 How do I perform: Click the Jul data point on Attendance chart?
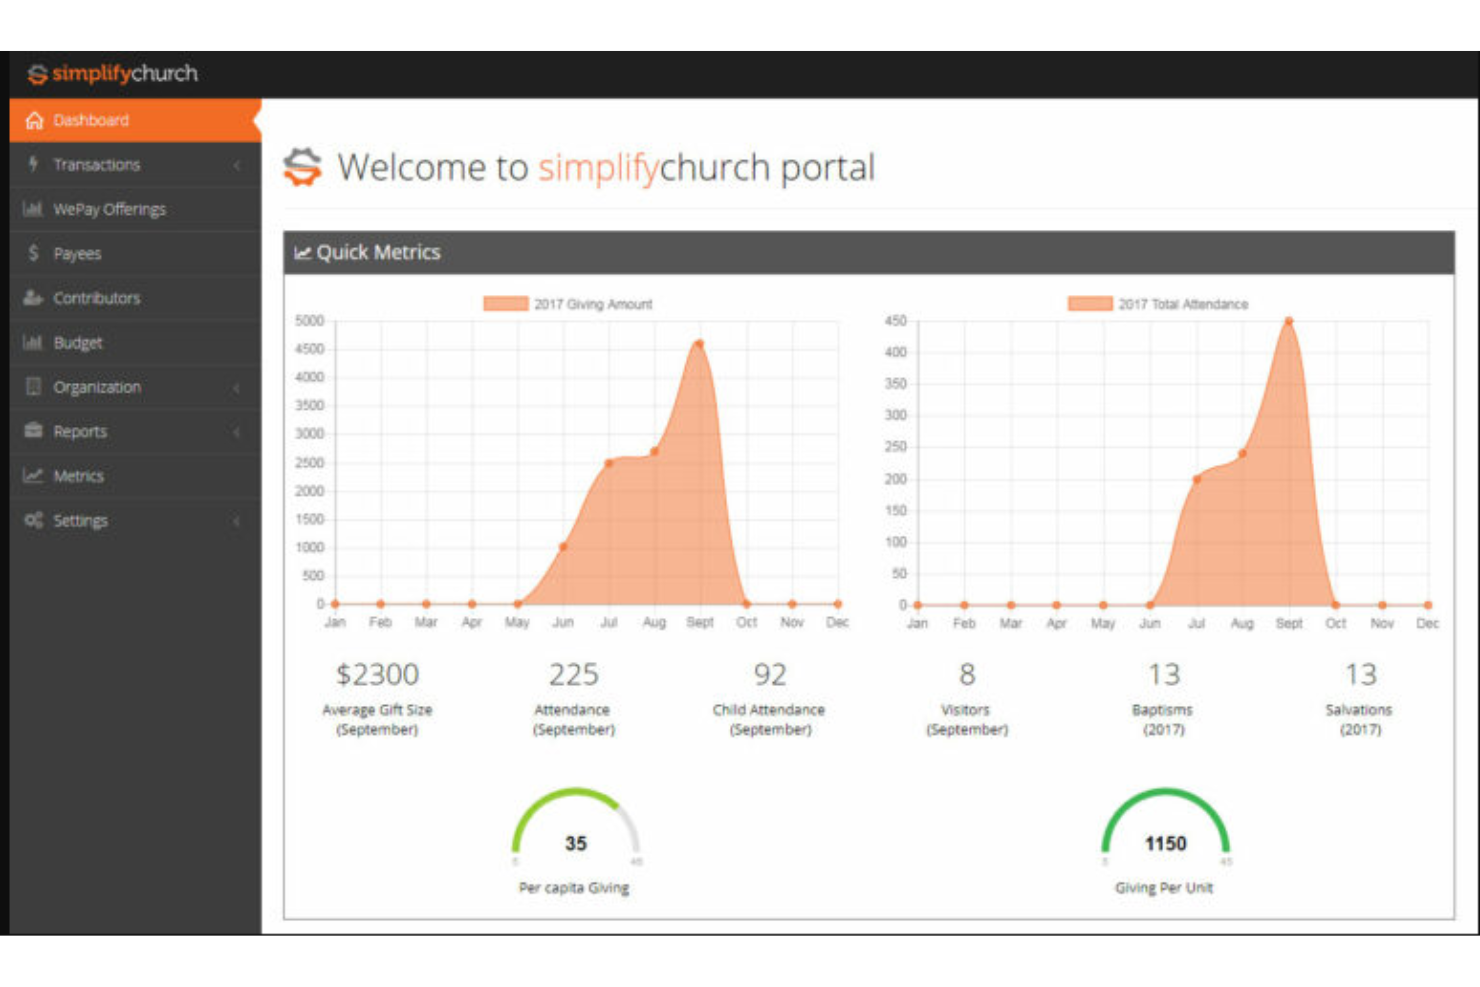[1197, 479]
